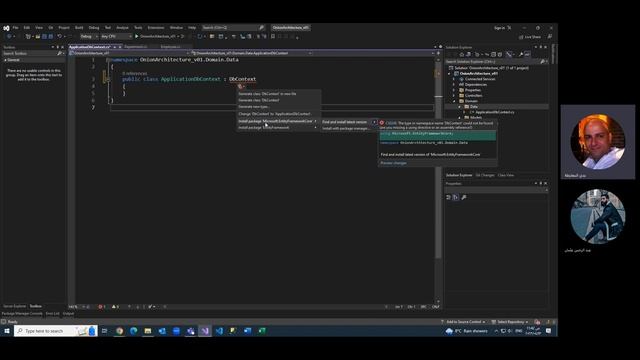Image resolution: width=640 pixels, height=360 pixels.
Task: Open the Build menu
Action: pyautogui.click(x=79, y=28)
